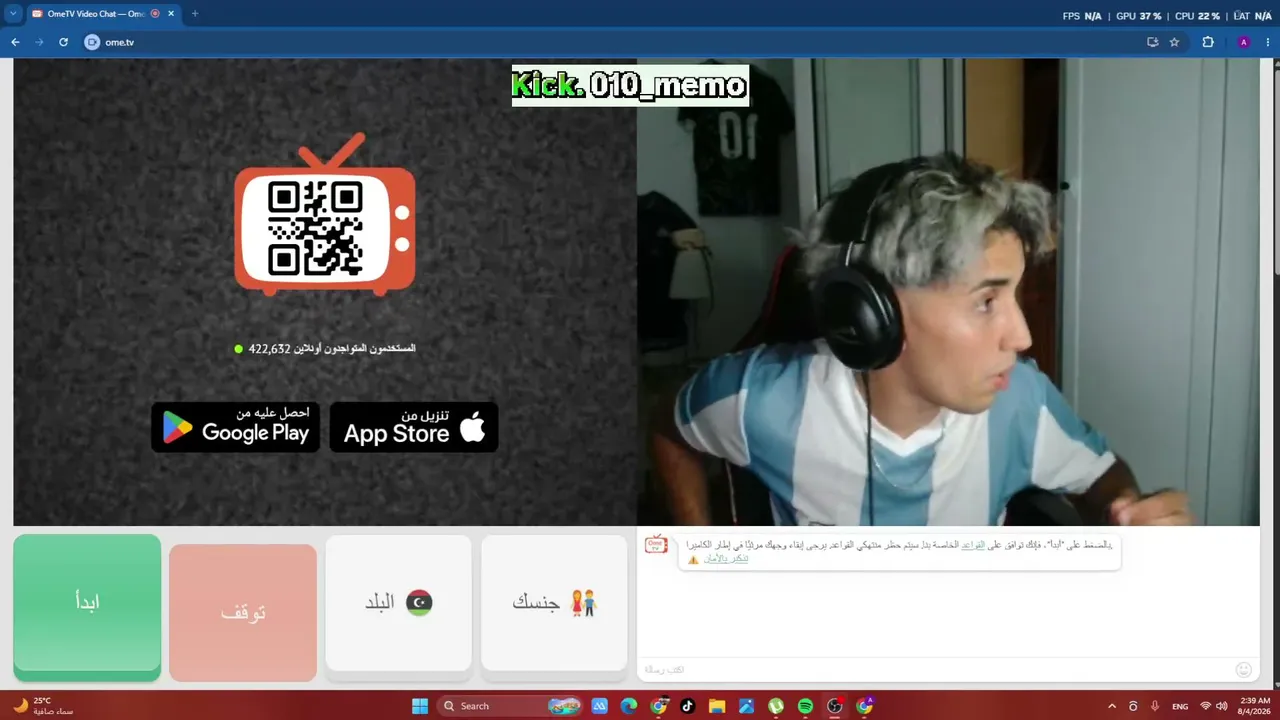Open the جنسك gender selector
1280x720 pixels.
[554, 603]
